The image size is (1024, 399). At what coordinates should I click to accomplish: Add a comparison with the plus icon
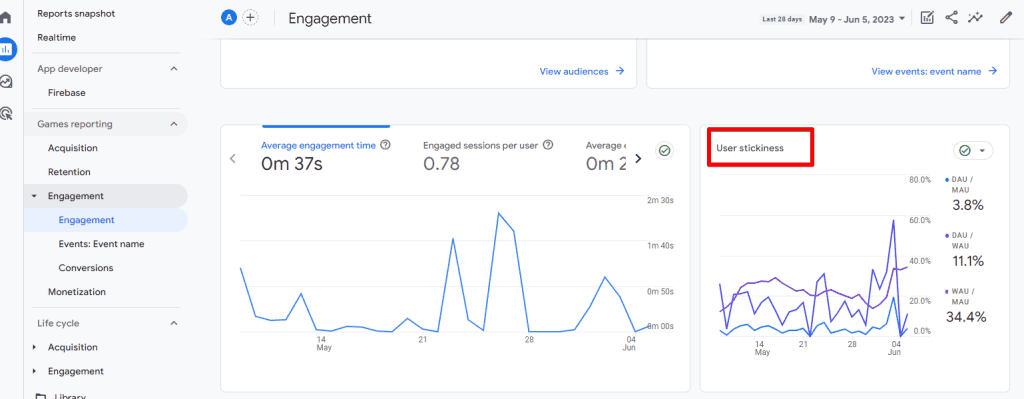click(x=250, y=18)
